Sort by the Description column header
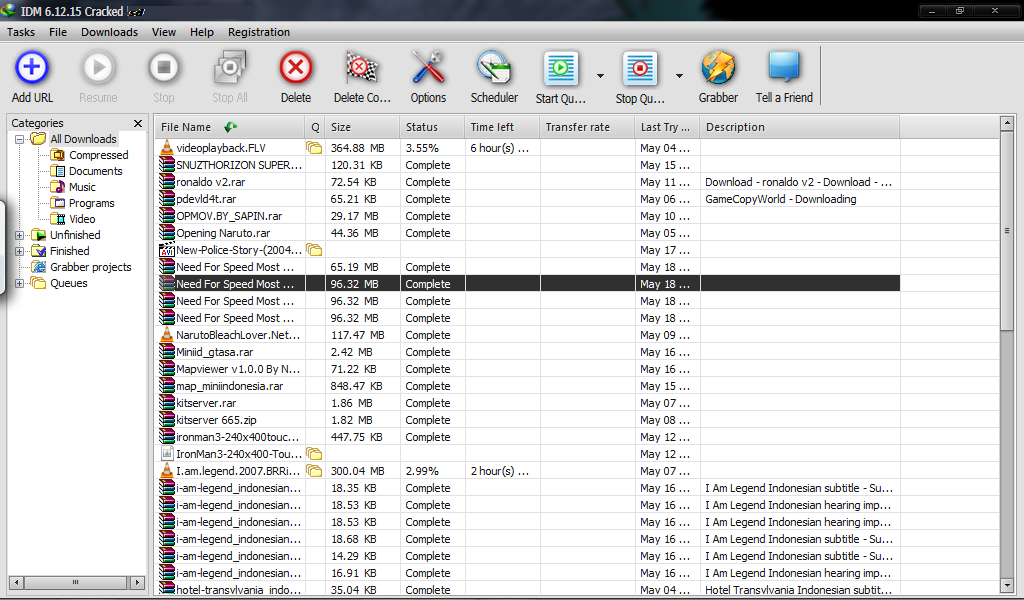The image size is (1024, 600). (799, 127)
